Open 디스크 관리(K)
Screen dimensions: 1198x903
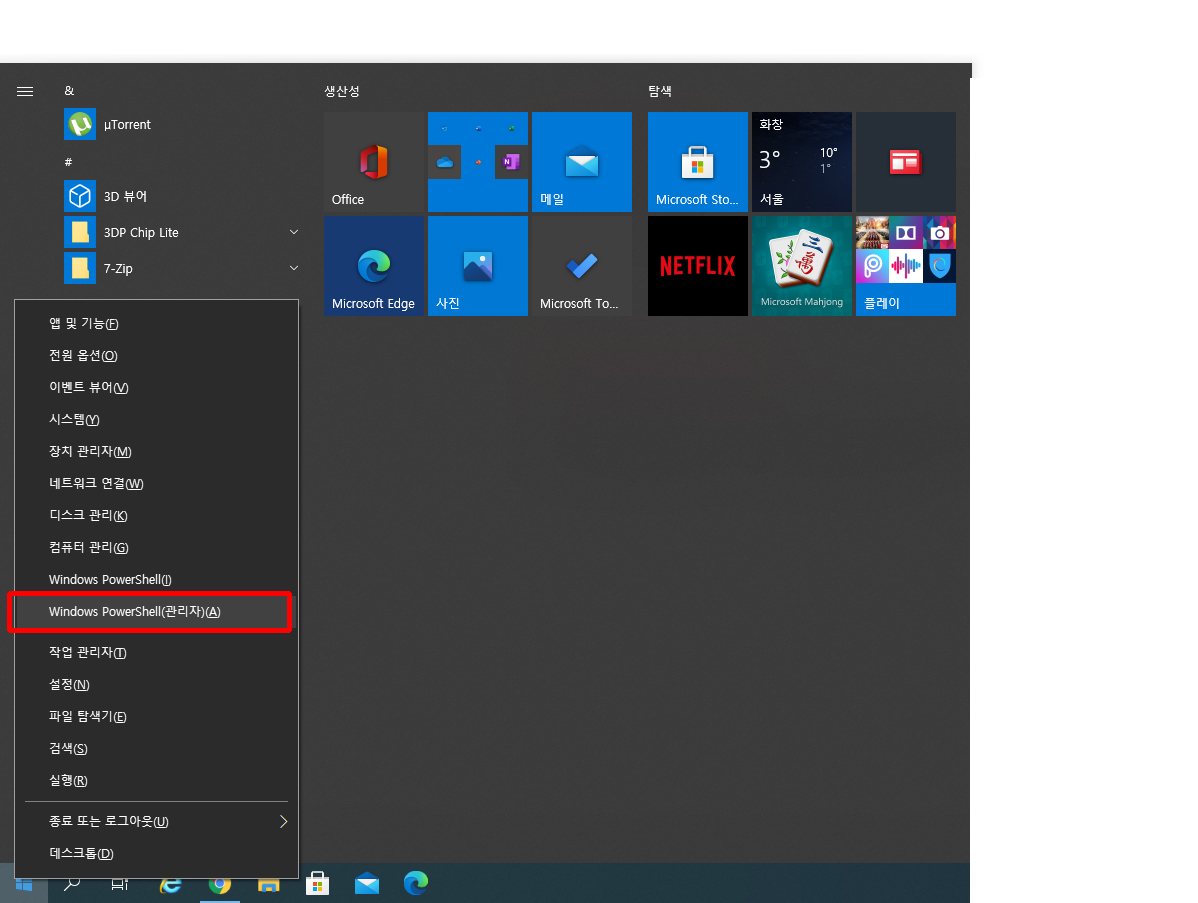[157, 516]
